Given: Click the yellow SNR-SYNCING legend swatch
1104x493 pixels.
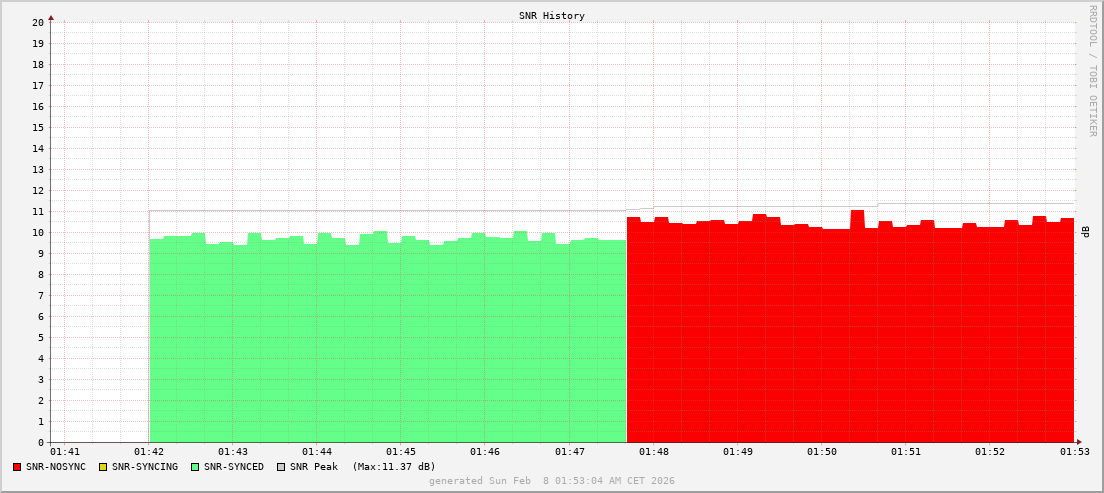Looking at the screenshot, I should click(102, 467).
